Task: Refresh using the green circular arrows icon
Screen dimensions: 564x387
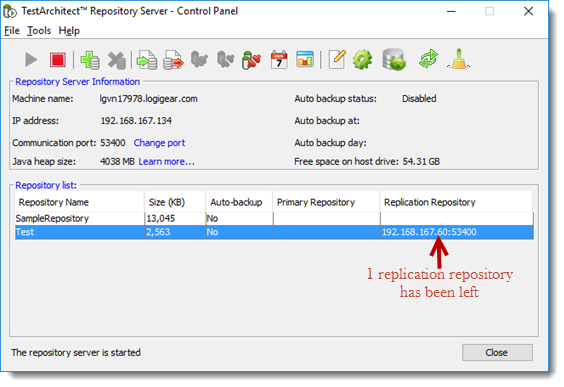Action: (428, 59)
